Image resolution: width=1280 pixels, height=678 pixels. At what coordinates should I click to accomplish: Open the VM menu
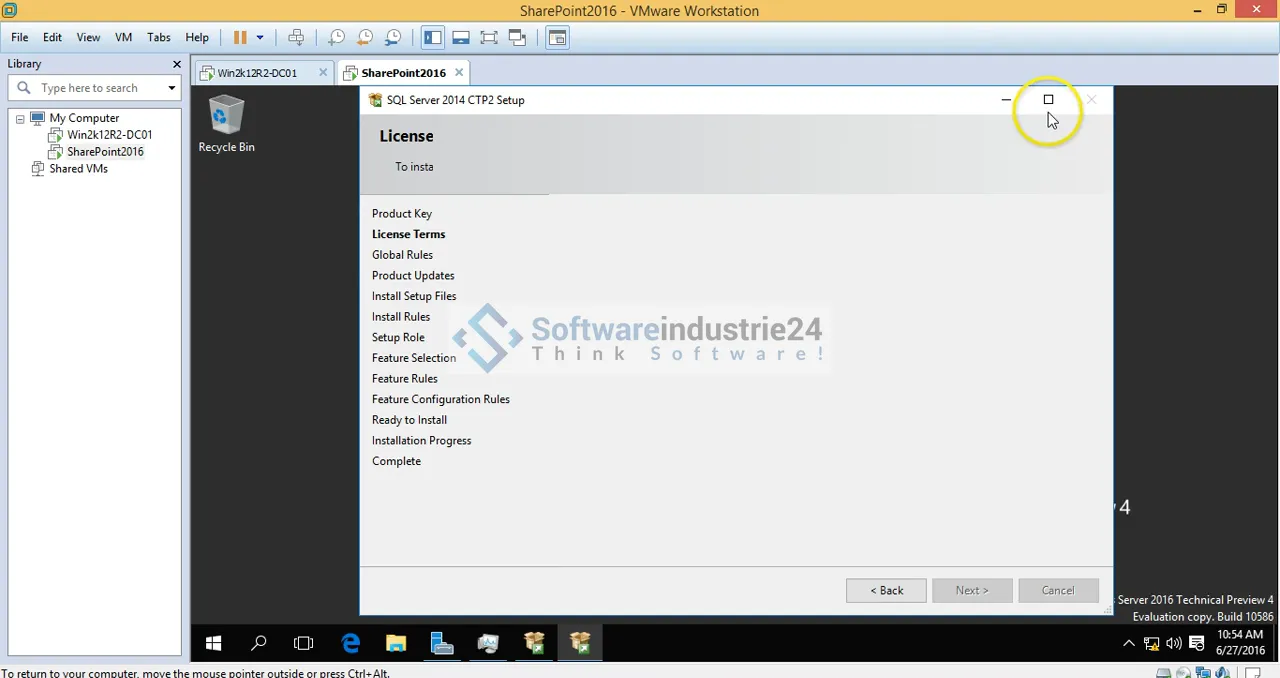(123, 37)
